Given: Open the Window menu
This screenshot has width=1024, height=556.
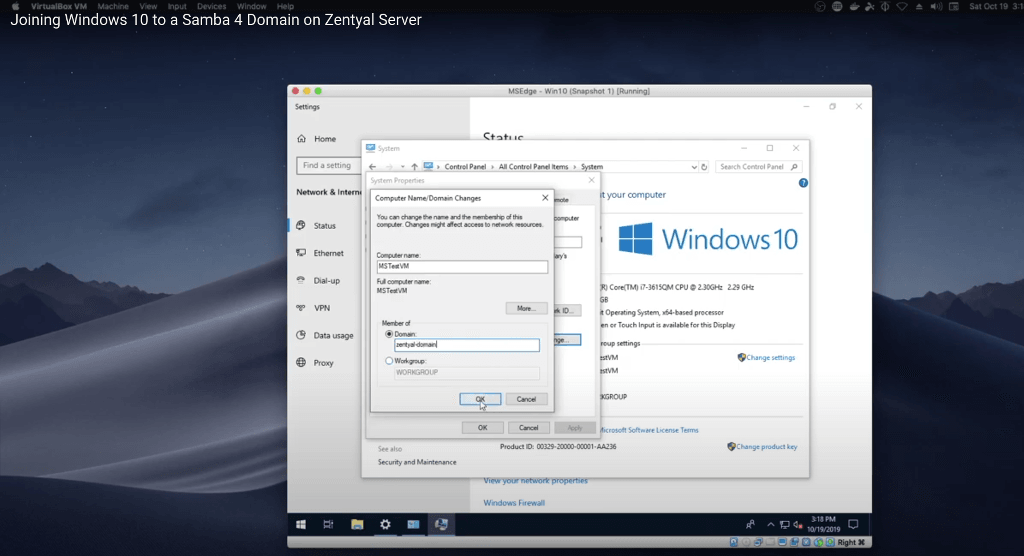Looking at the screenshot, I should pos(251,6).
